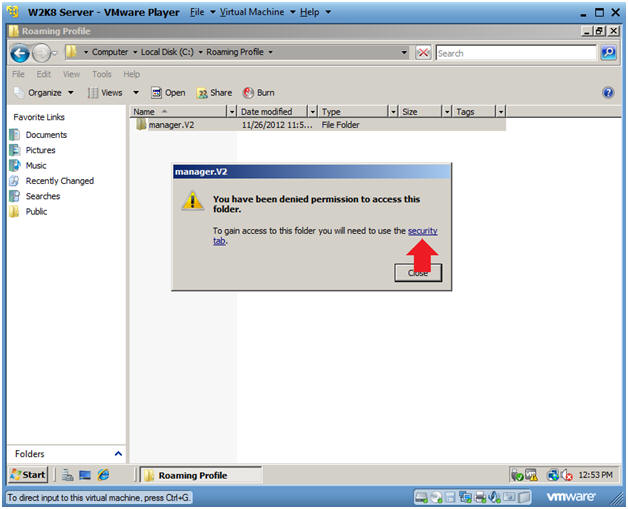Screen dimensions: 628x509
Task: Launch Internet Explorer from quick launch
Action: point(103,475)
